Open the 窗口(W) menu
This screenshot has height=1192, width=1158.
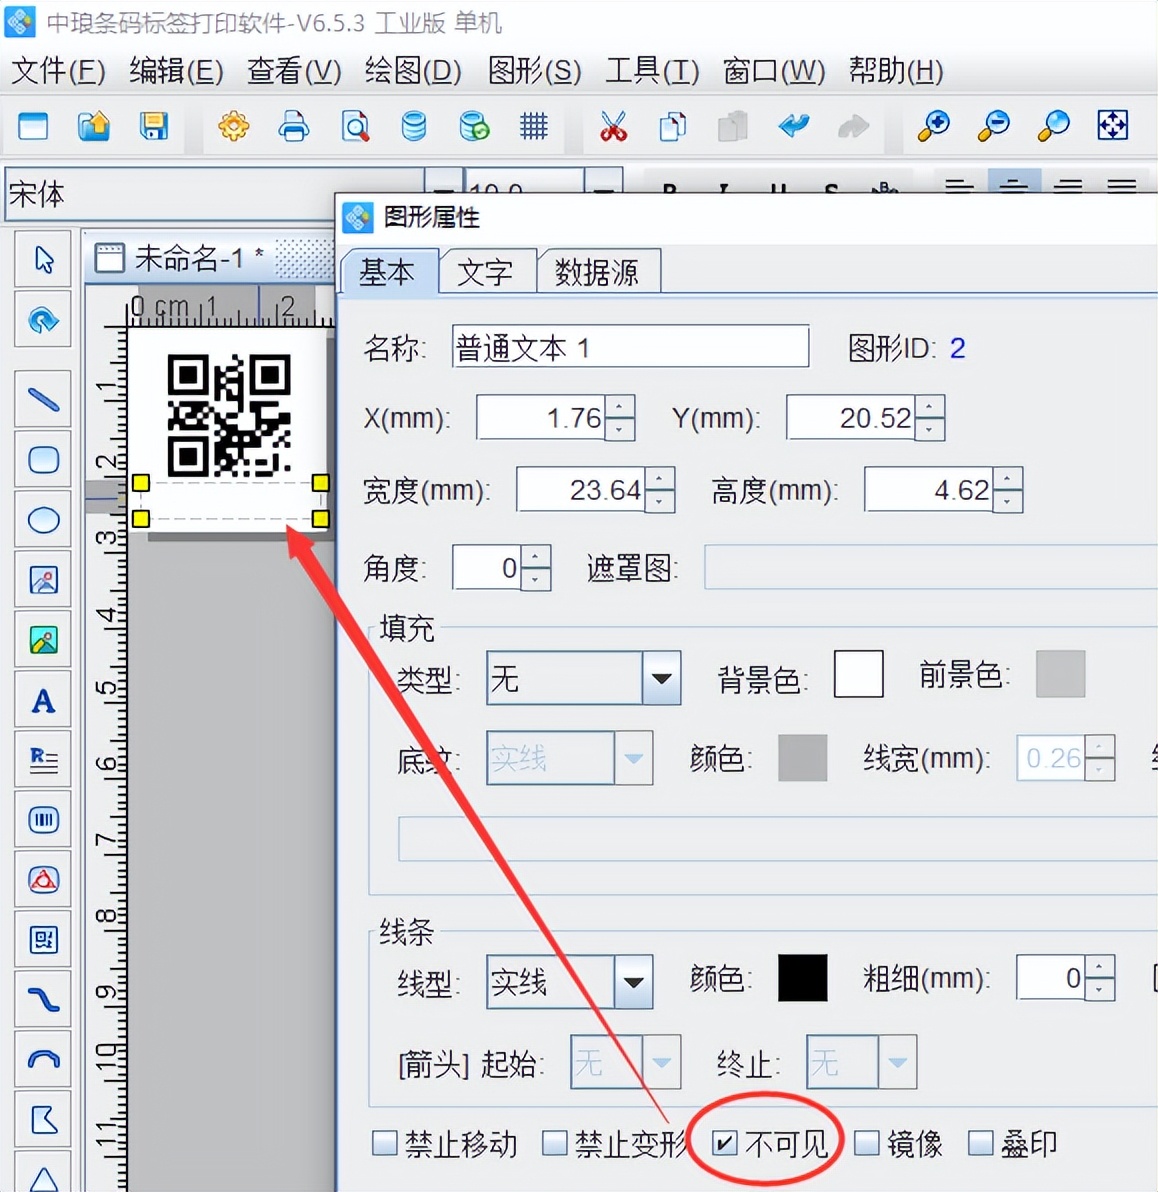(x=773, y=71)
